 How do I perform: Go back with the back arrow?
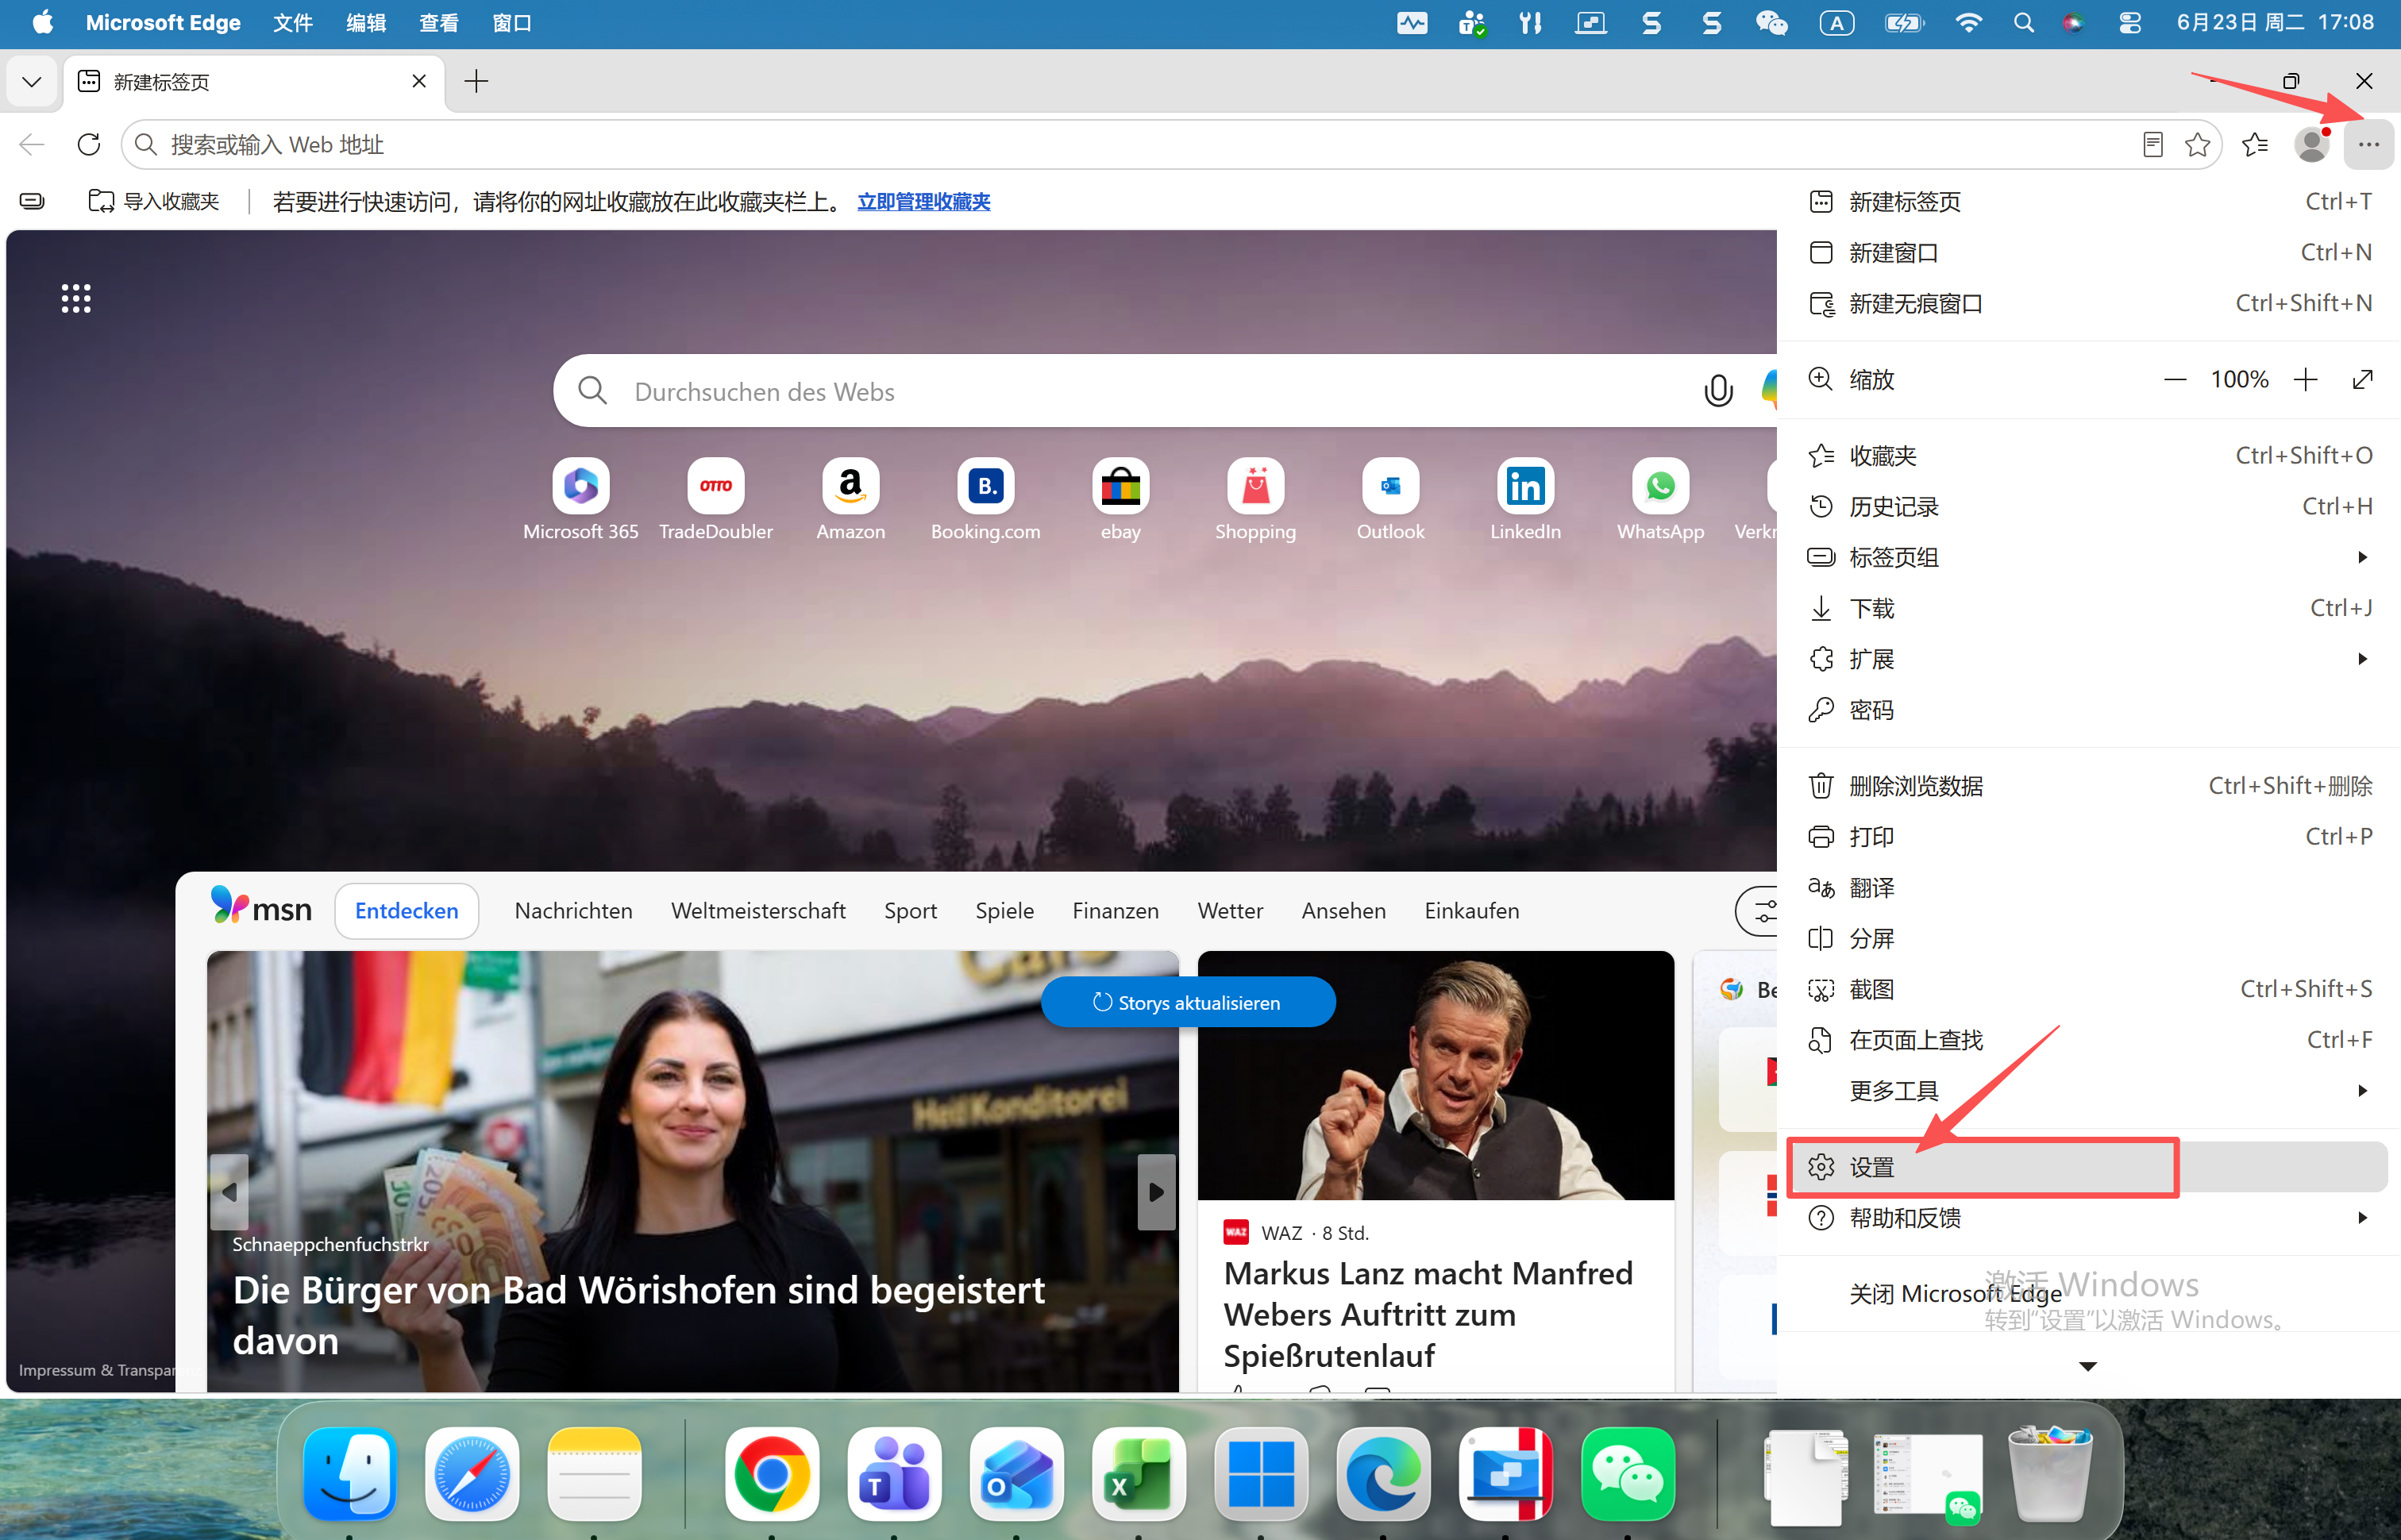pyautogui.click(x=32, y=145)
